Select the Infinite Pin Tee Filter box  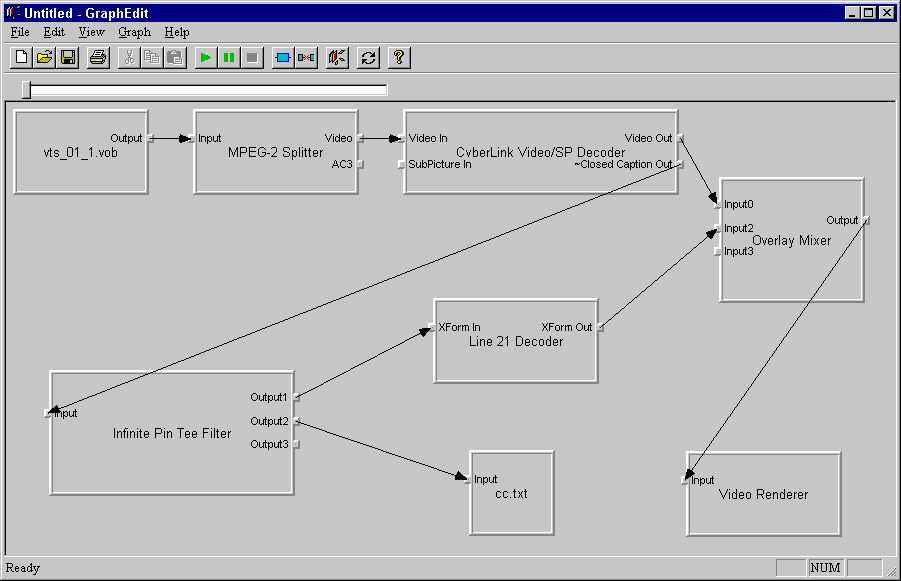point(172,433)
